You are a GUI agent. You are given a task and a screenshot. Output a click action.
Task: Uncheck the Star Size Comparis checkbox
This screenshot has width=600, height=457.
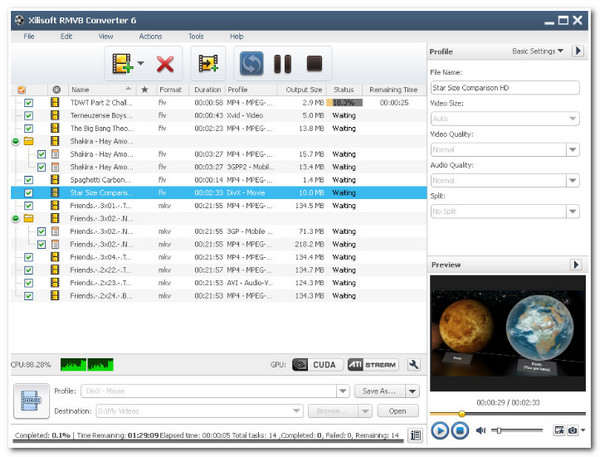coord(29,193)
